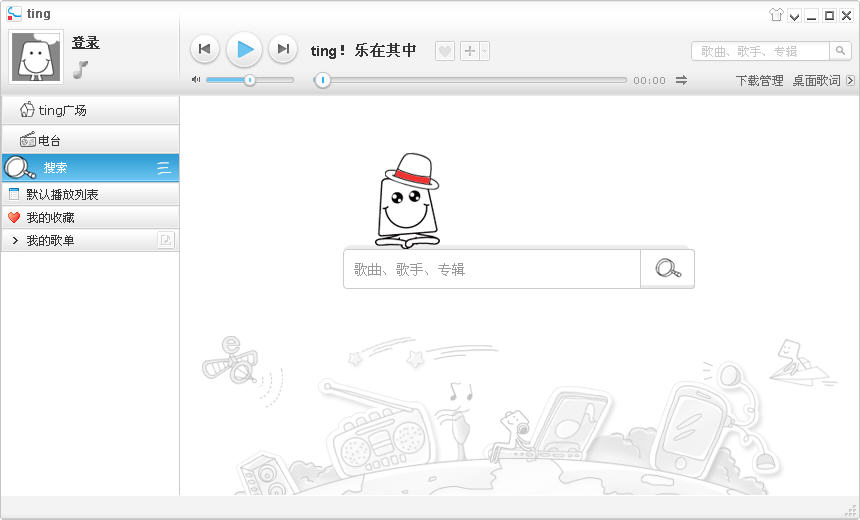860x520 pixels.
Task: Toggle playback order mode icon
Action: [x=681, y=80]
